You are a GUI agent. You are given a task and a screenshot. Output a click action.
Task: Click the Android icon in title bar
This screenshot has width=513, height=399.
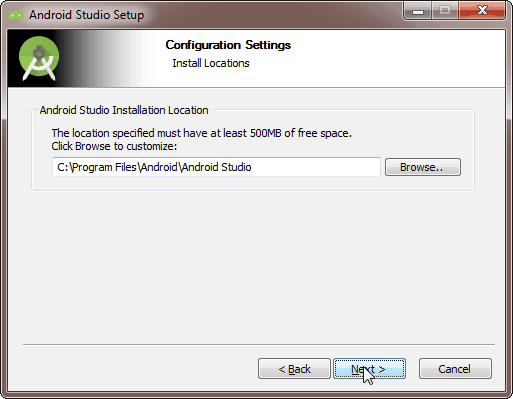coord(16,15)
